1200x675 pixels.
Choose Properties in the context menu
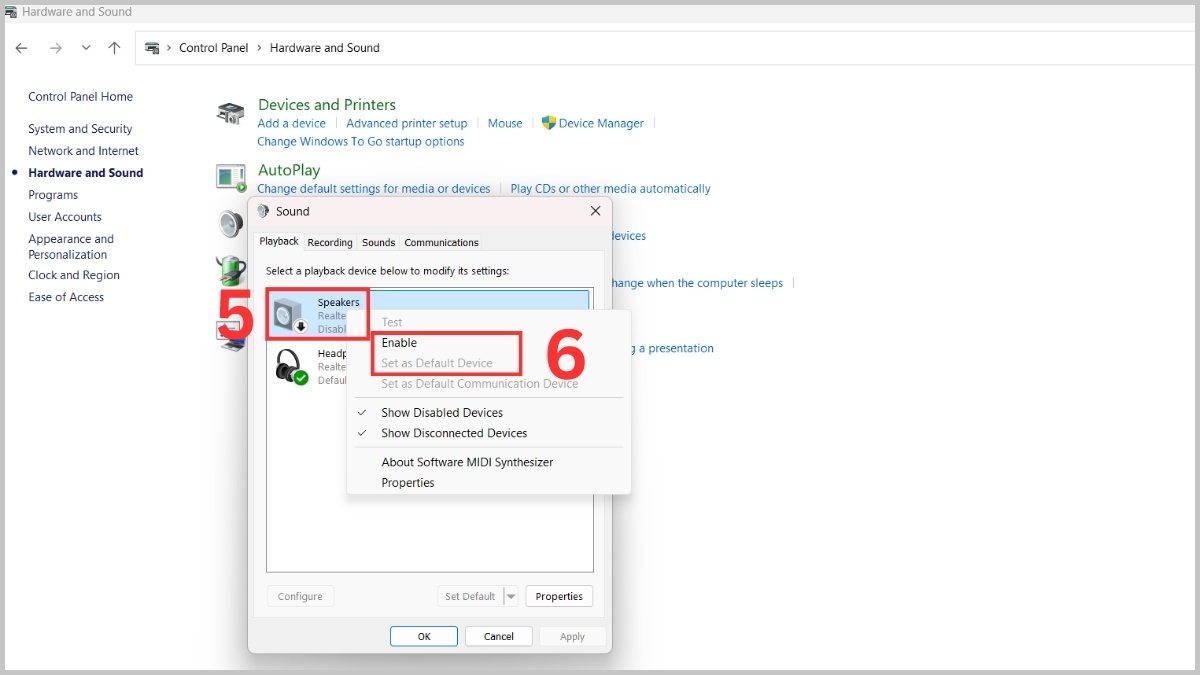click(408, 483)
